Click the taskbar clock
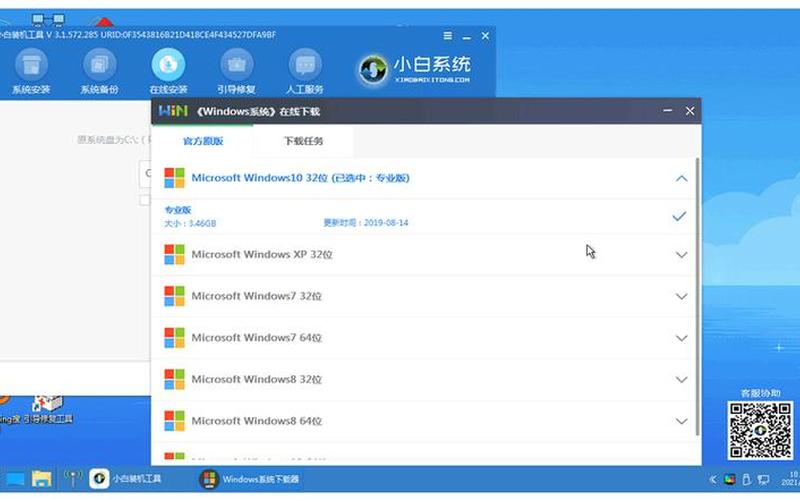 click(790, 479)
